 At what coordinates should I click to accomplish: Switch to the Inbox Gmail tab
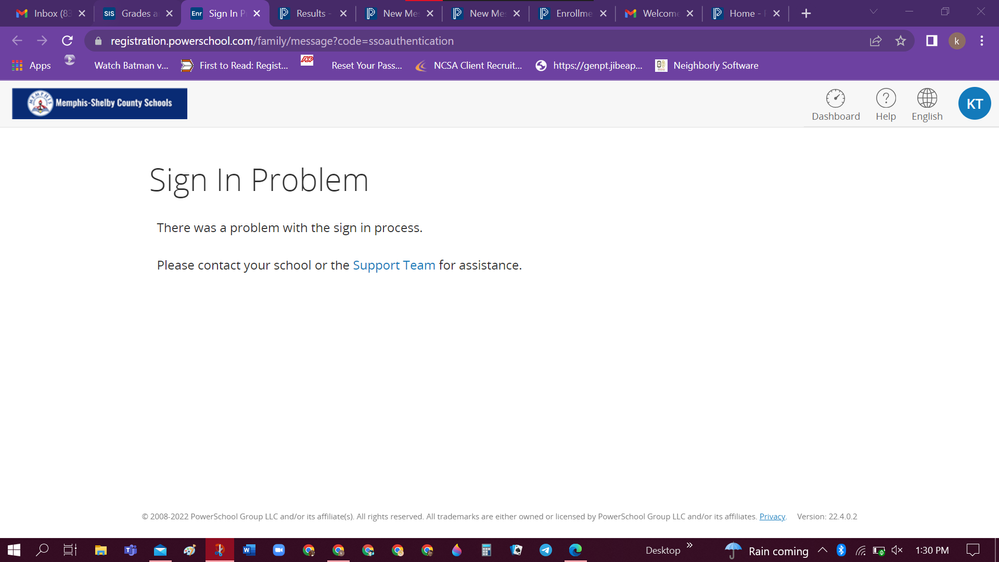click(45, 14)
